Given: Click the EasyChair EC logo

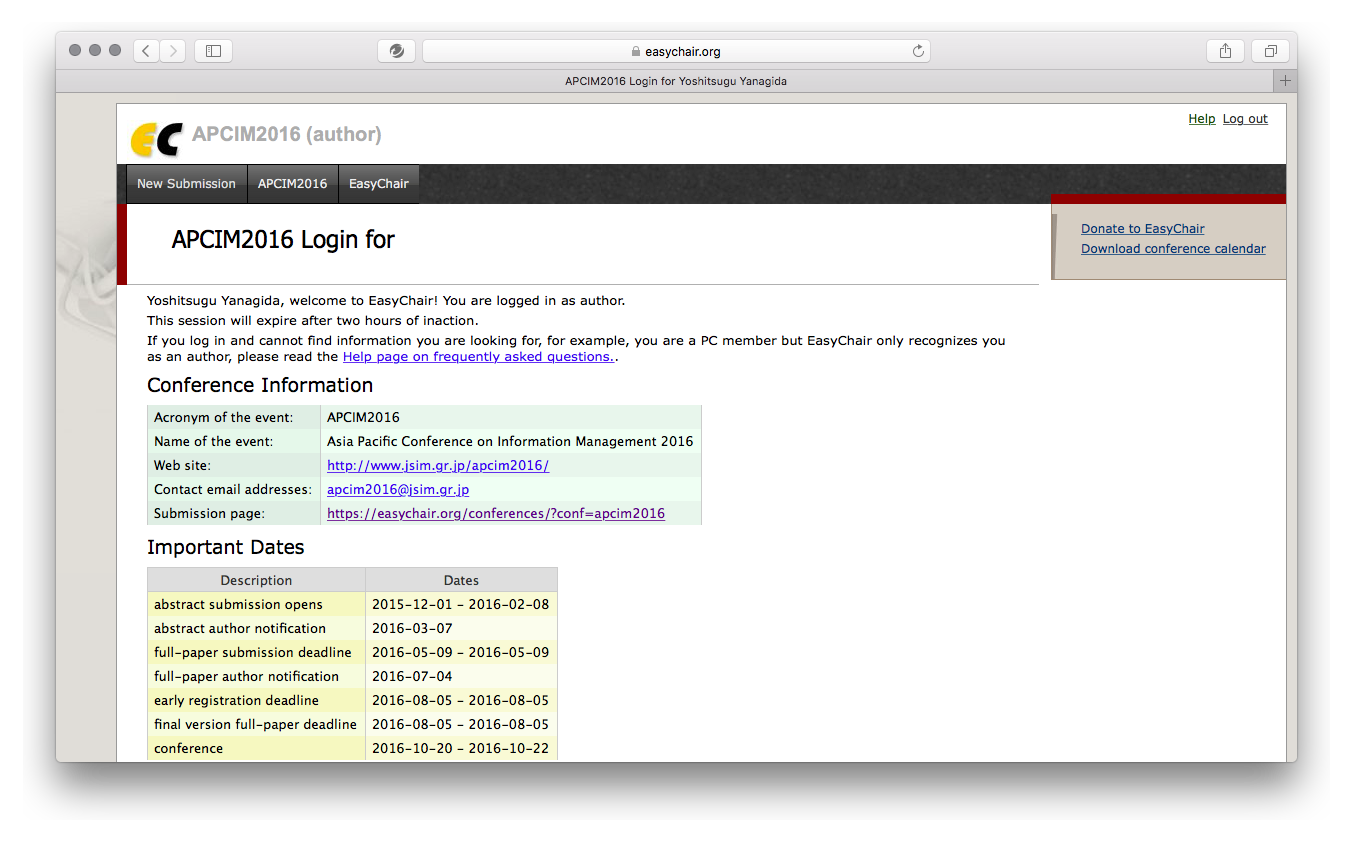Looking at the screenshot, I should tap(156, 138).
